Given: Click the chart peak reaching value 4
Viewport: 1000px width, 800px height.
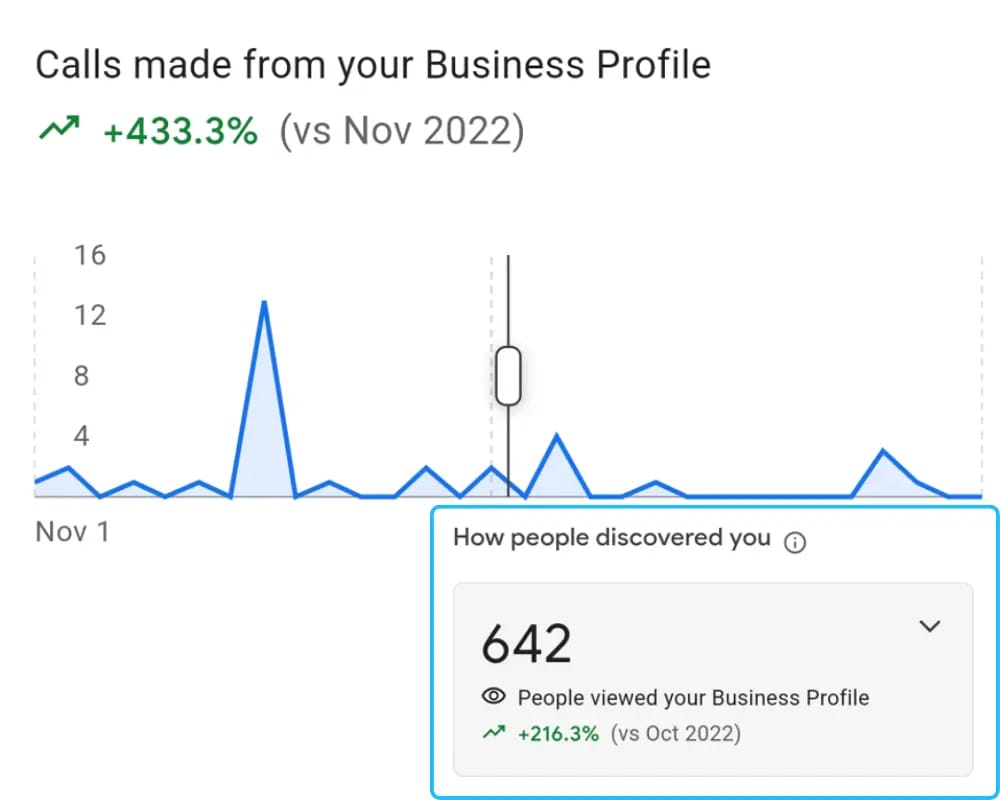Looking at the screenshot, I should (x=557, y=437).
